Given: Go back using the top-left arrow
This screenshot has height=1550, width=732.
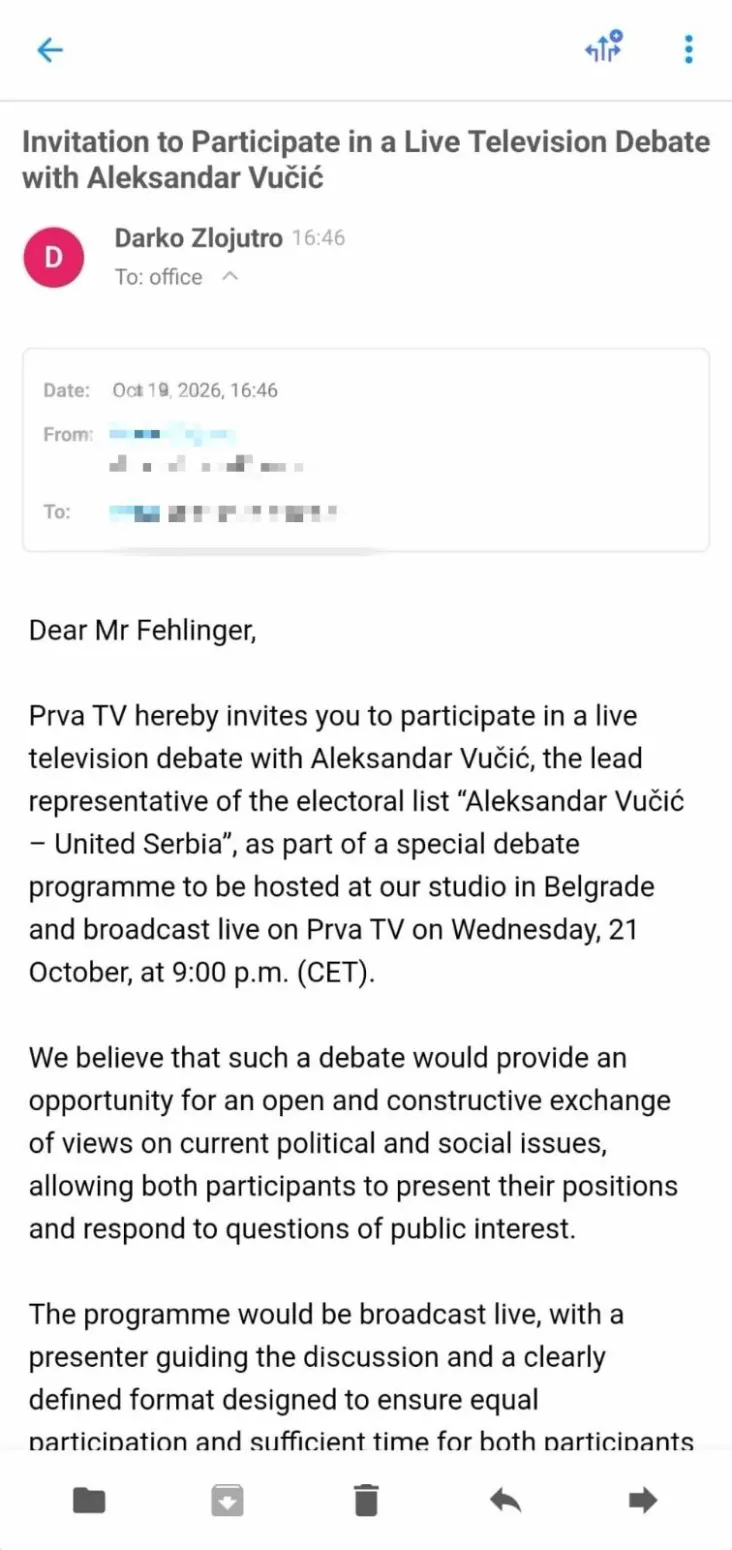Looking at the screenshot, I should tap(49, 50).
